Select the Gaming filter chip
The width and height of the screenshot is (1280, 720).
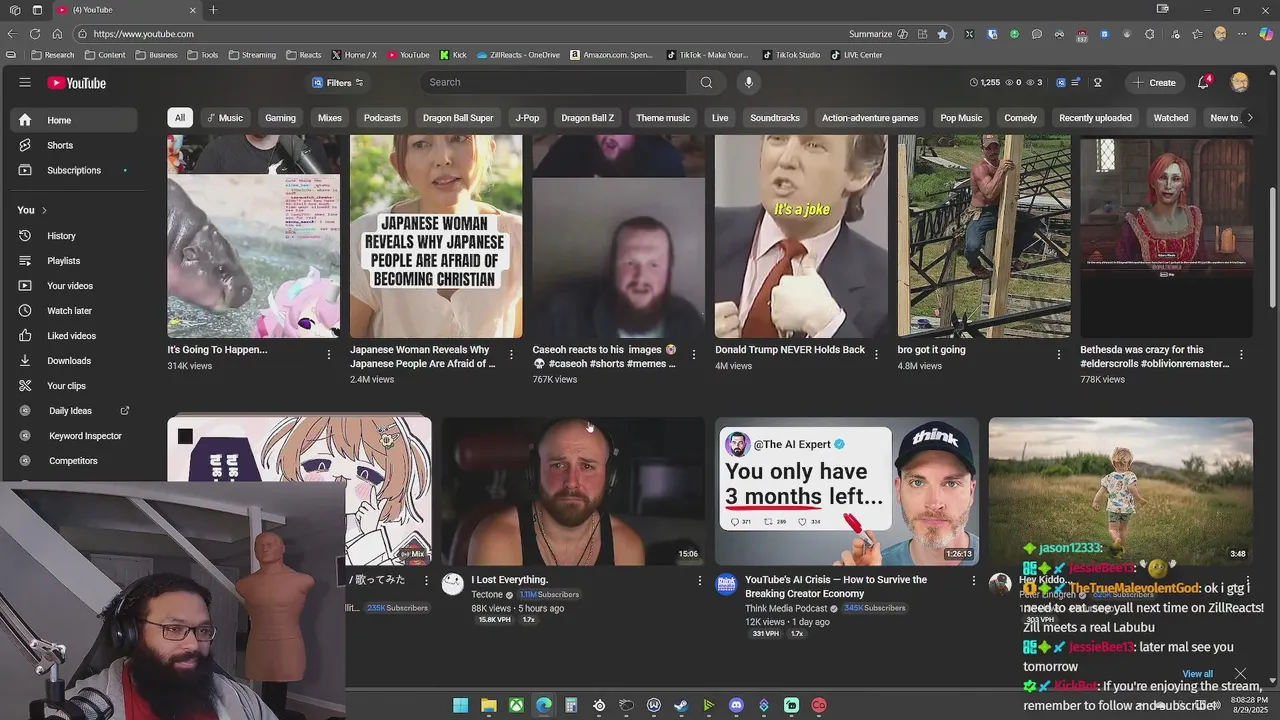pos(280,118)
